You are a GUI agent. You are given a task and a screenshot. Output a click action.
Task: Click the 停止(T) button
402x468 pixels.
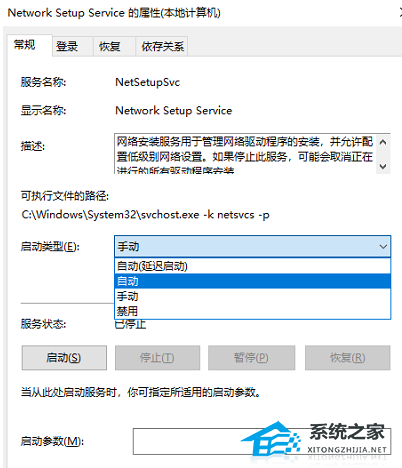click(157, 358)
